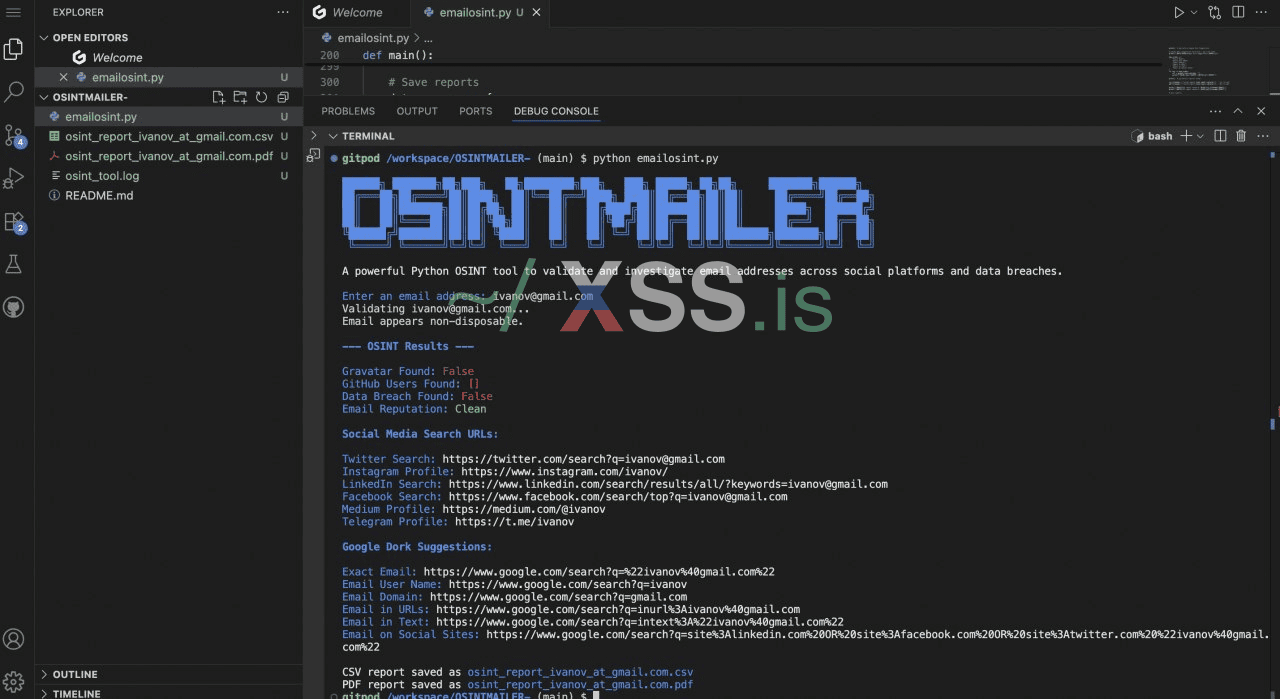
Task: Click the 'Email Reputation: Clean' line
Action: click(414, 409)
